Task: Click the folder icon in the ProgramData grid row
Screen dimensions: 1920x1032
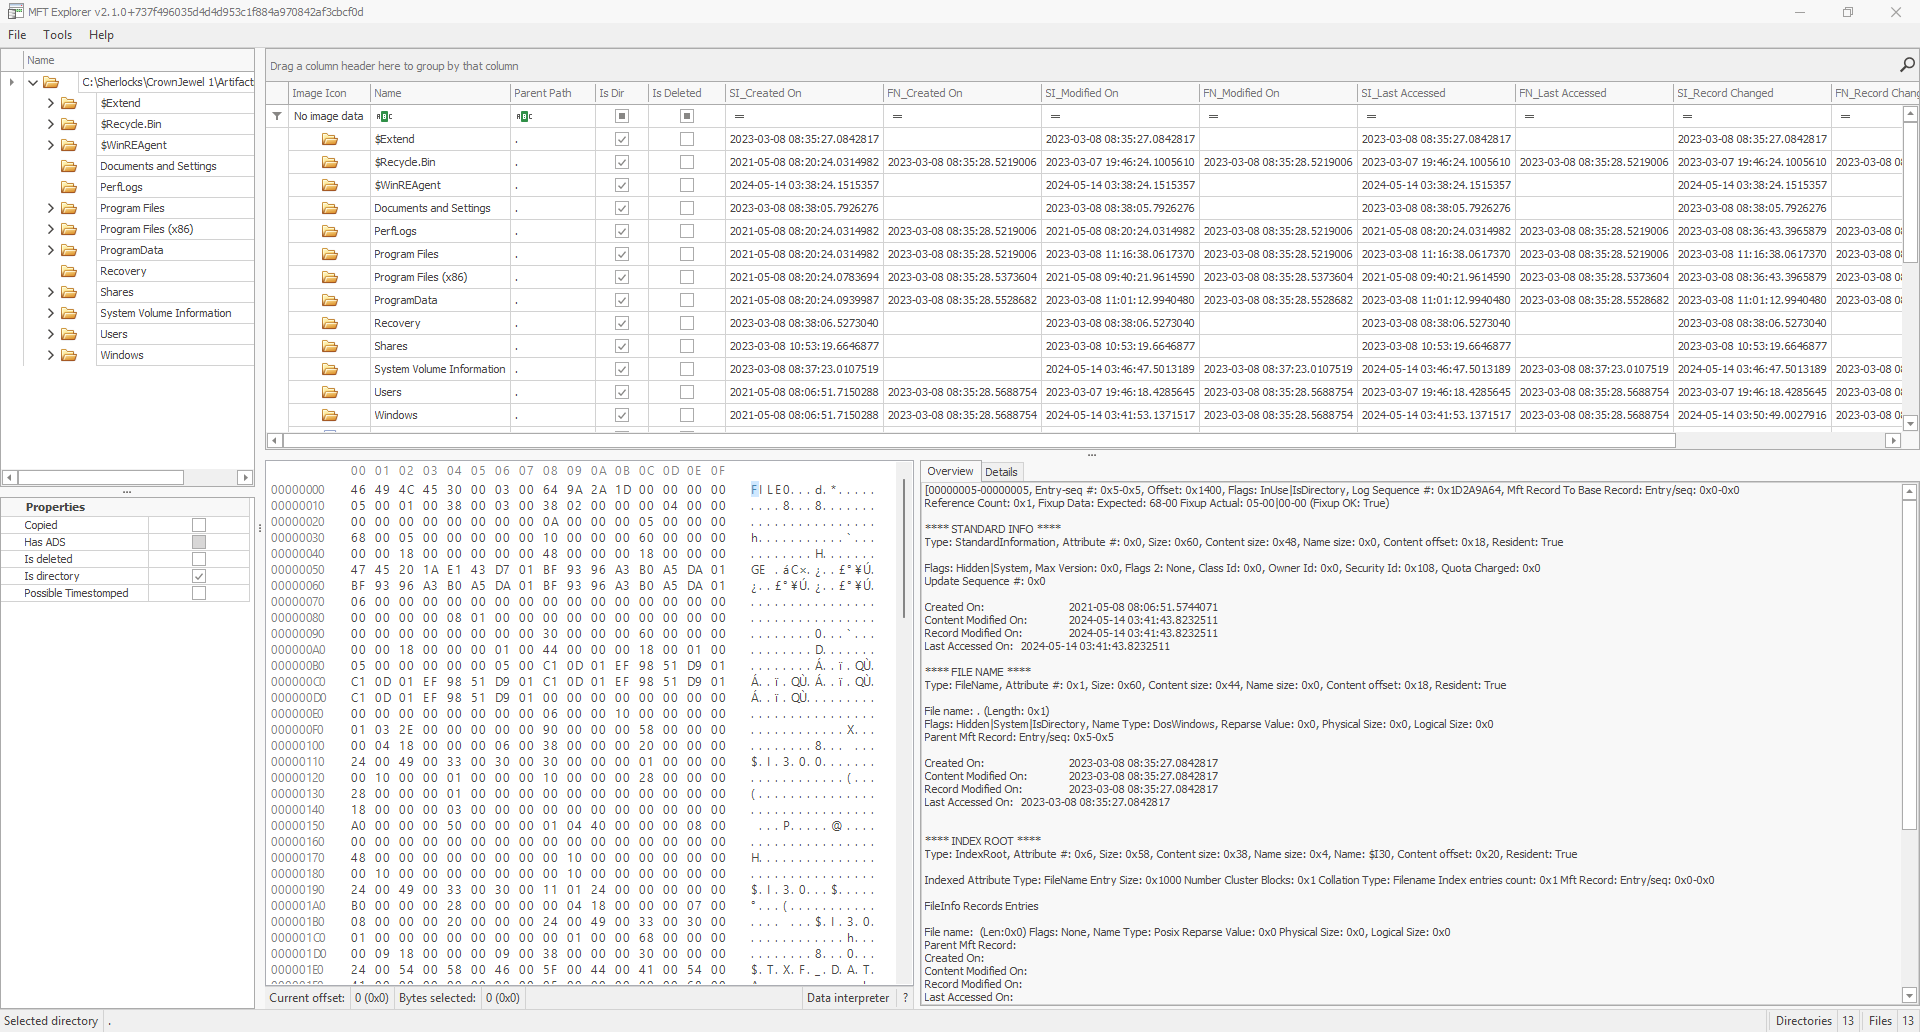Action: click(329, 300)
